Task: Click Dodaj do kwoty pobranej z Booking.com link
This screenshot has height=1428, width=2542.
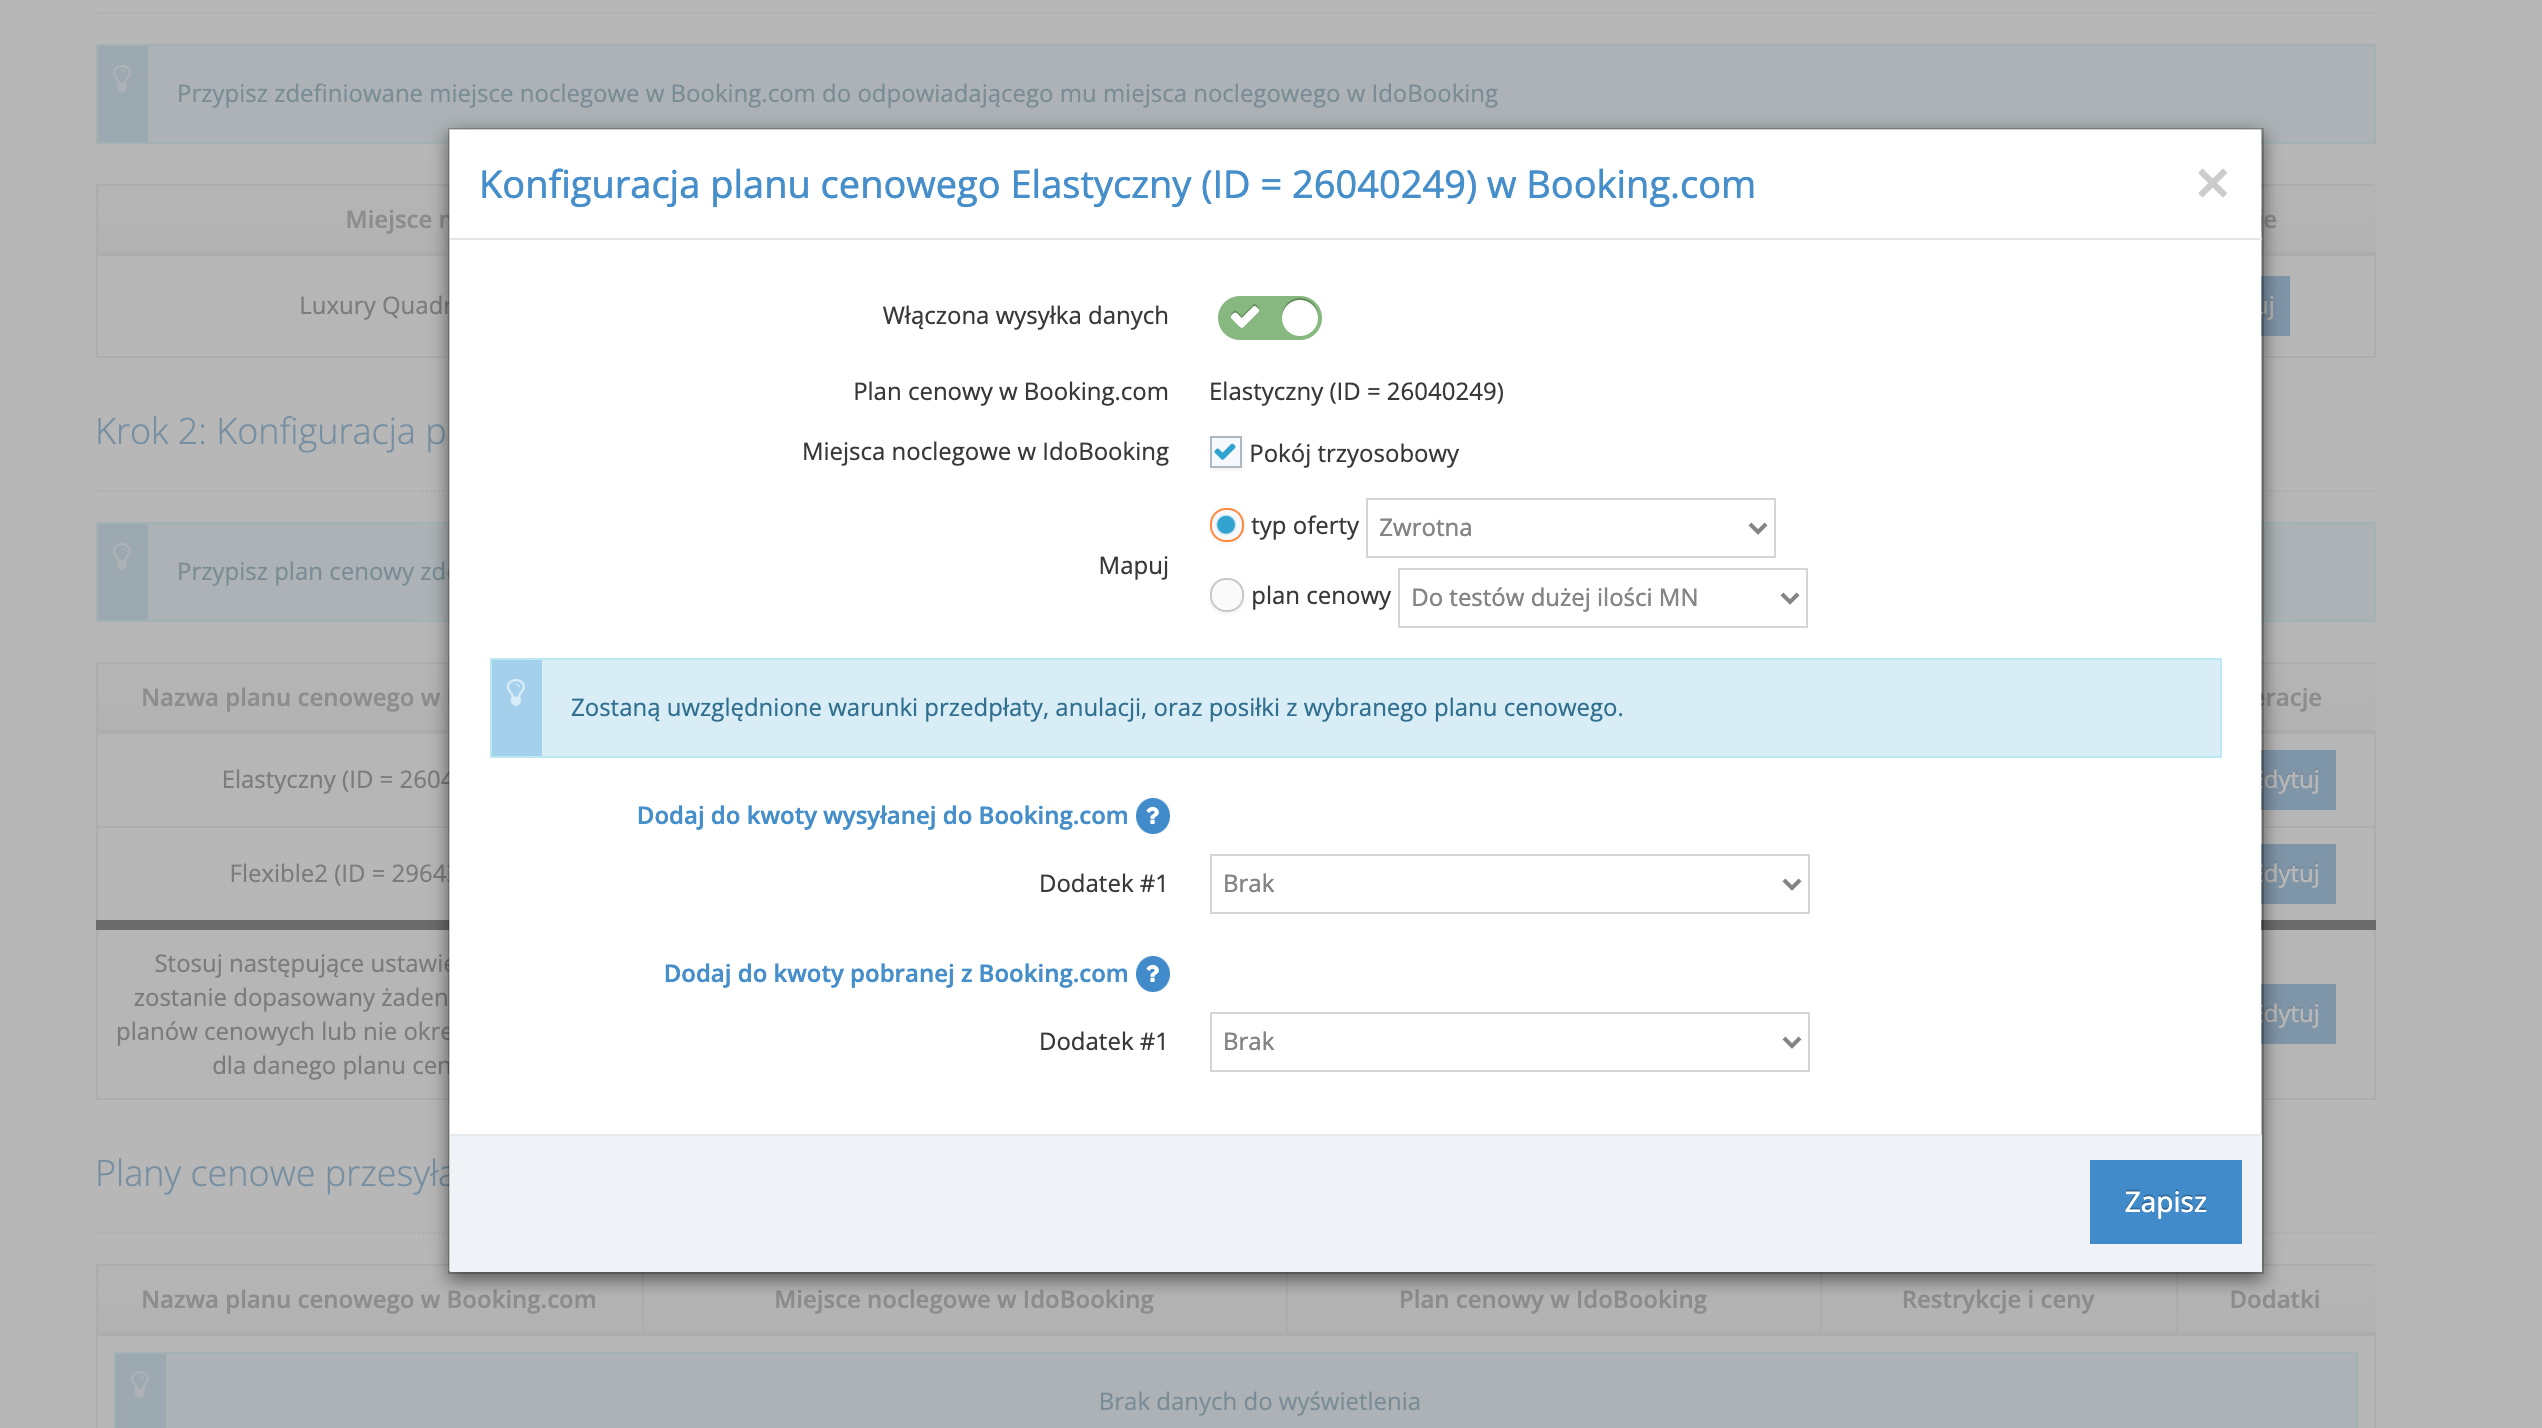Action: coord(895,973)
